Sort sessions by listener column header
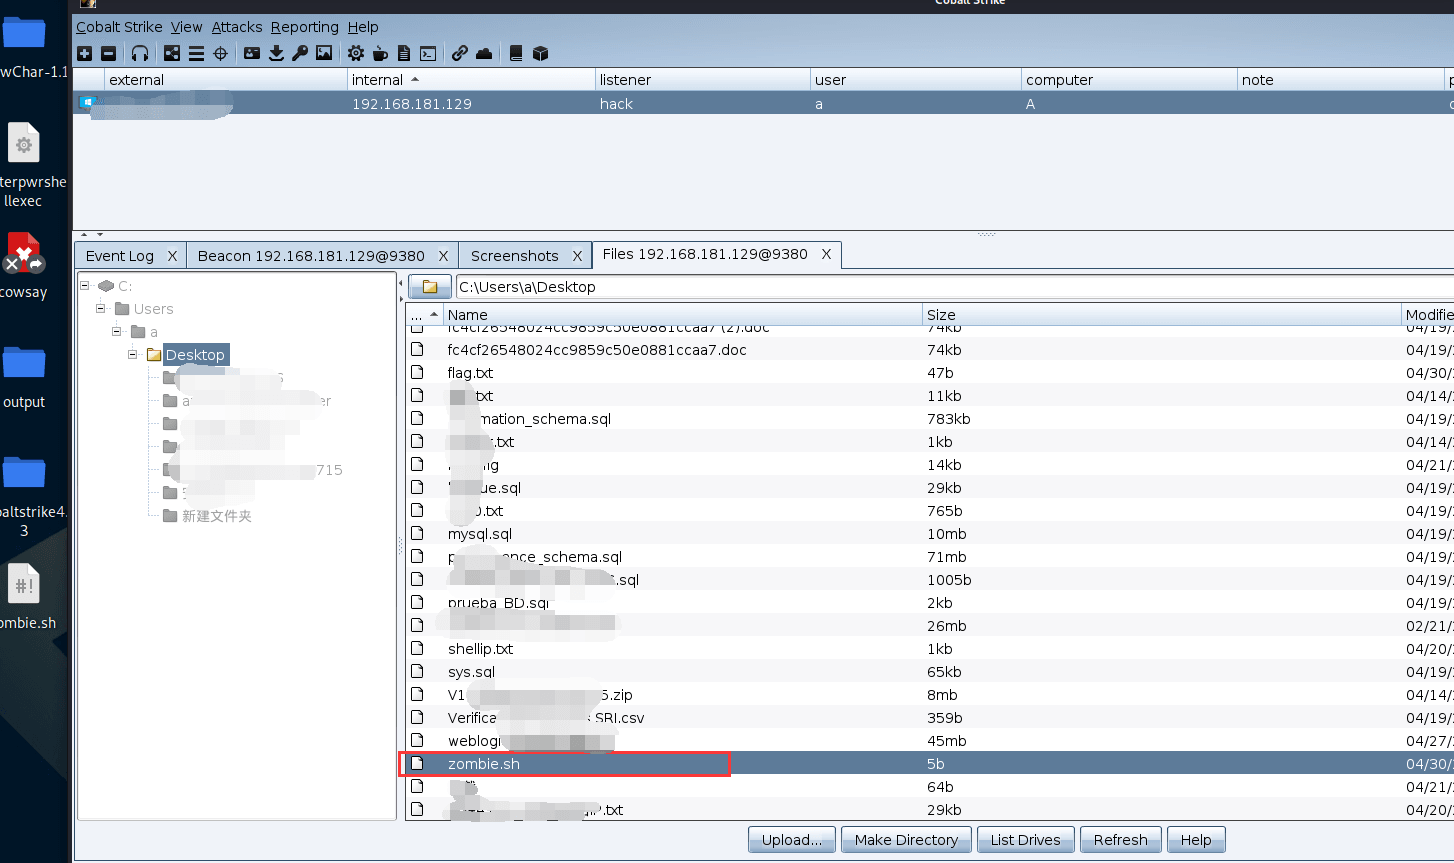This screenshot has height=863, width=1454. [x=703, y=80]
